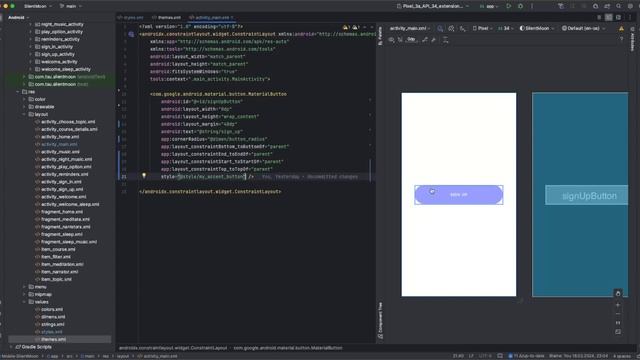Expand the color folder
The image size is (640, 360).
pos(24,99)
